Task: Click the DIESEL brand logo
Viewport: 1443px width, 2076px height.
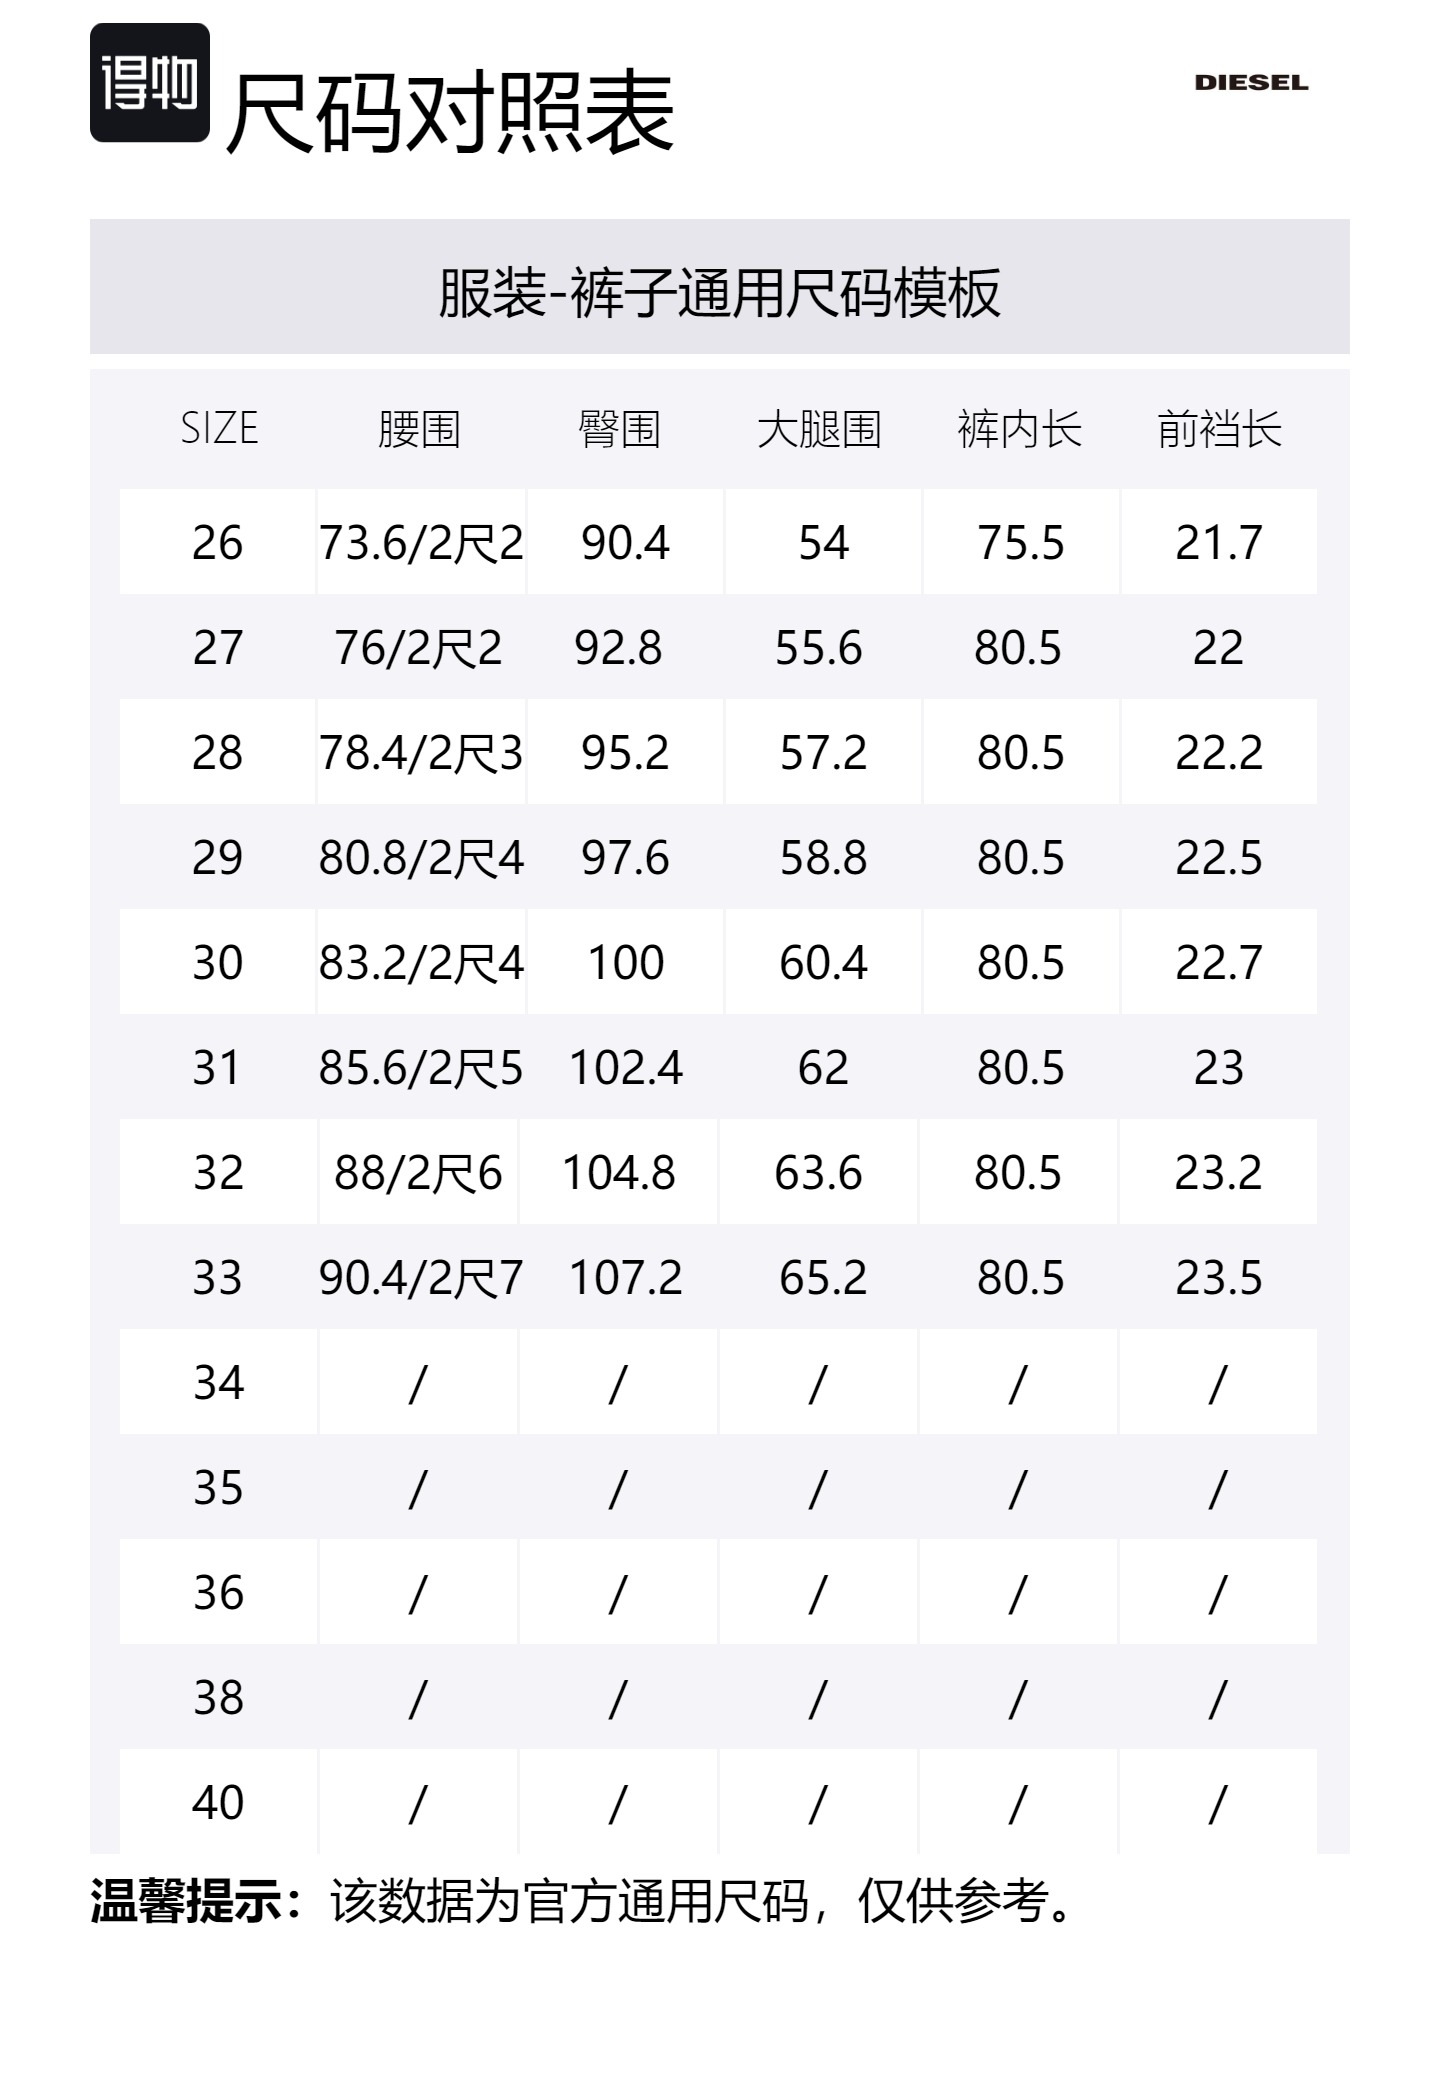Action: (x=1250, y=83)
